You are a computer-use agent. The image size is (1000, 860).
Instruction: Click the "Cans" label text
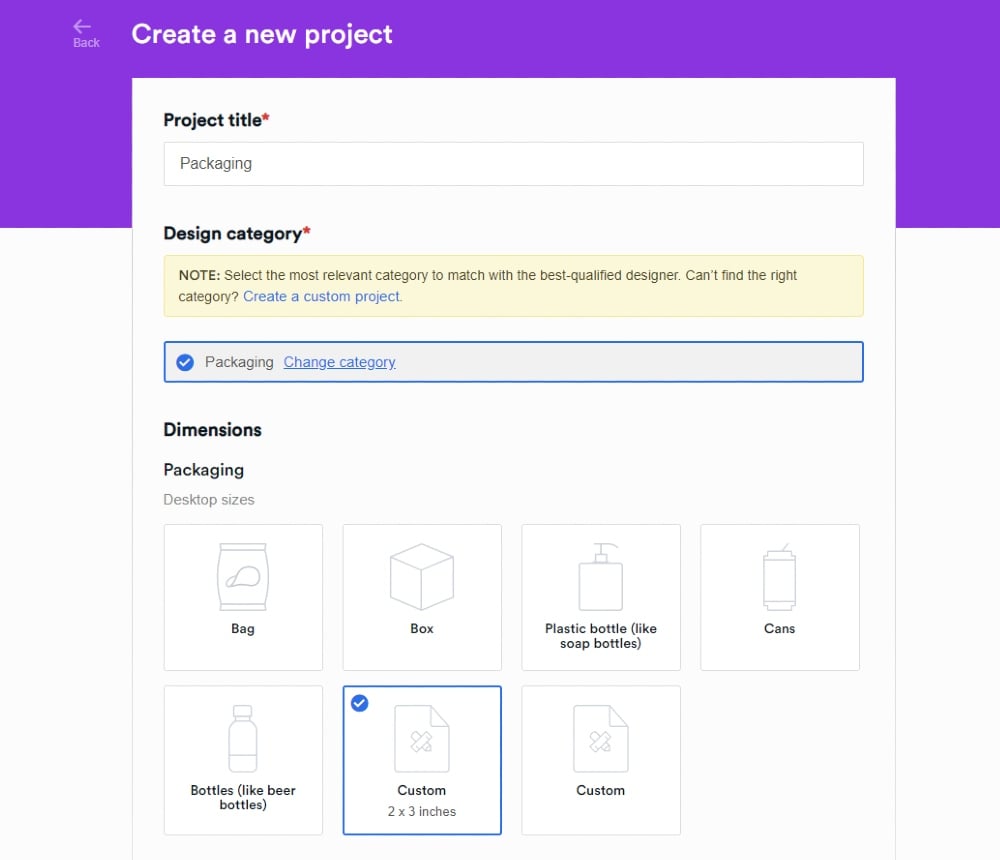pos(779,629)
